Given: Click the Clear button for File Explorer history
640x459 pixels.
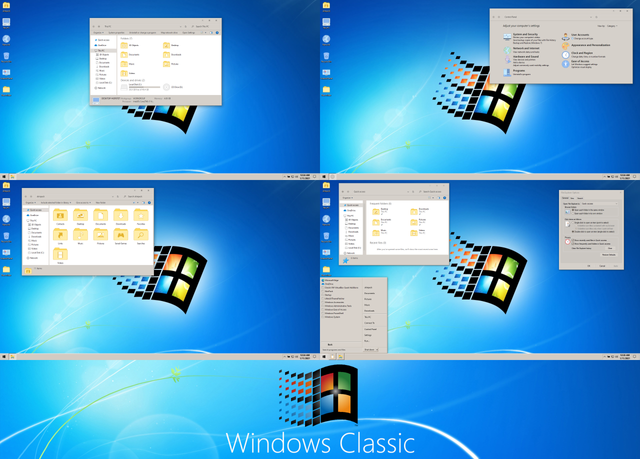Looking at the screenshot, I should [610, 248].
